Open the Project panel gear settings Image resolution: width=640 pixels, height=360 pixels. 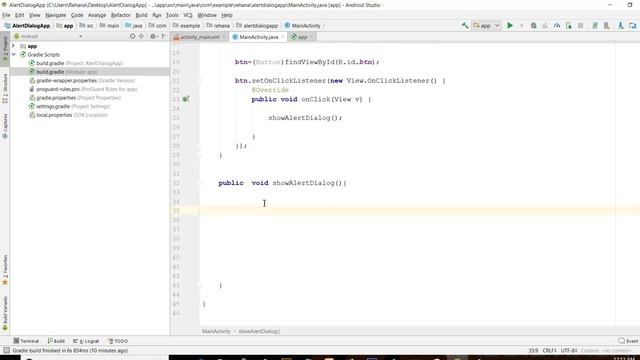pos(153,36)
